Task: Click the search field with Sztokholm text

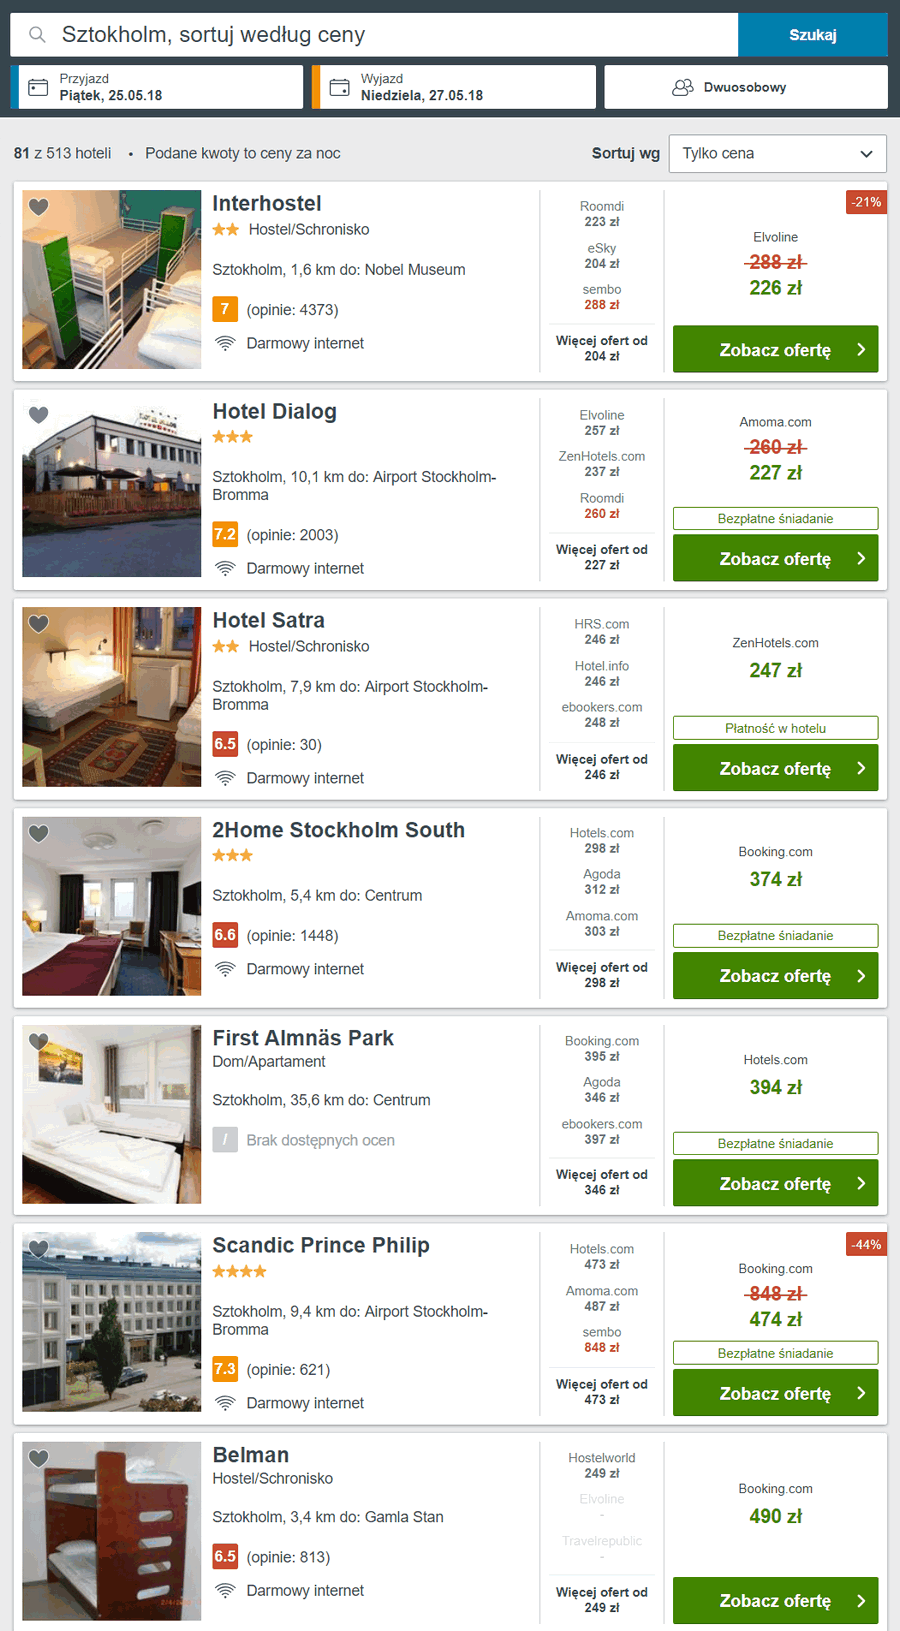Action: tap(374, 35)
